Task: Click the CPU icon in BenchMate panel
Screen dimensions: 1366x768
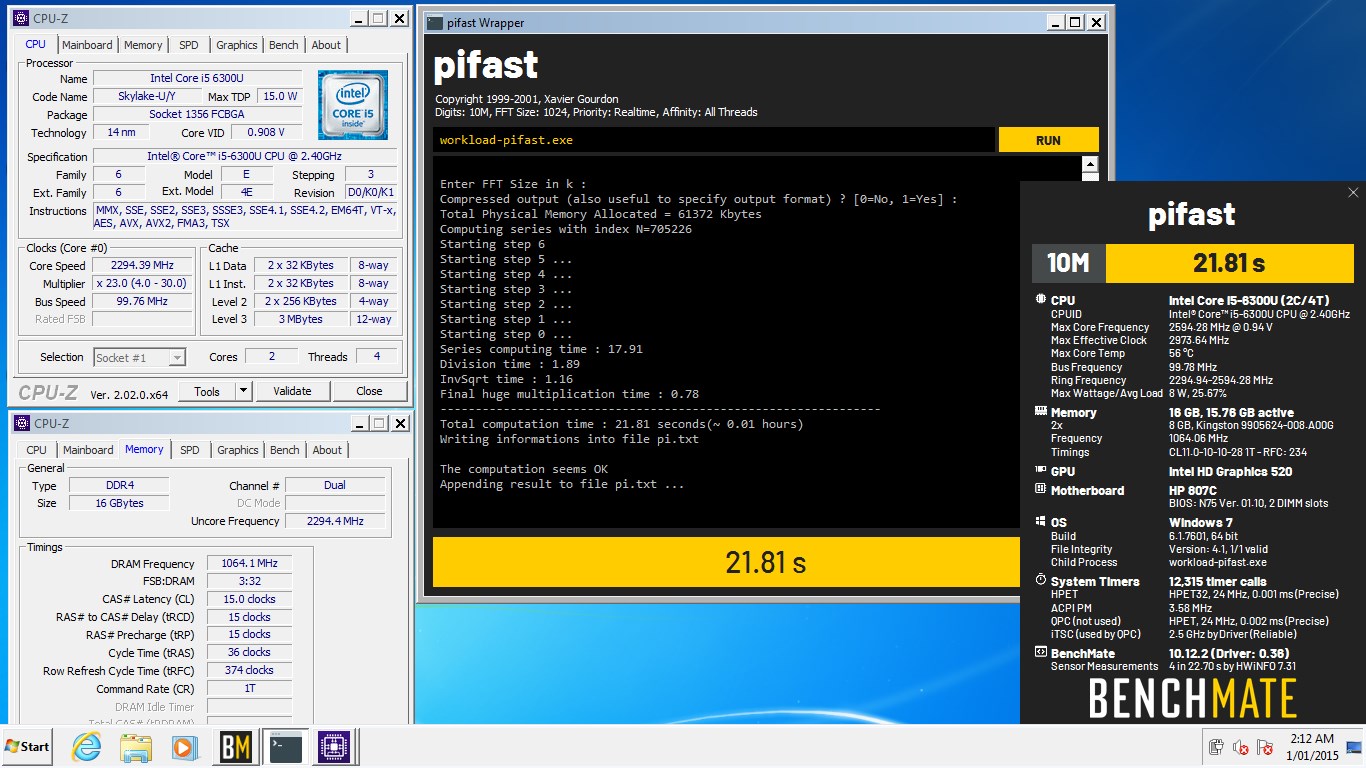Action: 1041,300
